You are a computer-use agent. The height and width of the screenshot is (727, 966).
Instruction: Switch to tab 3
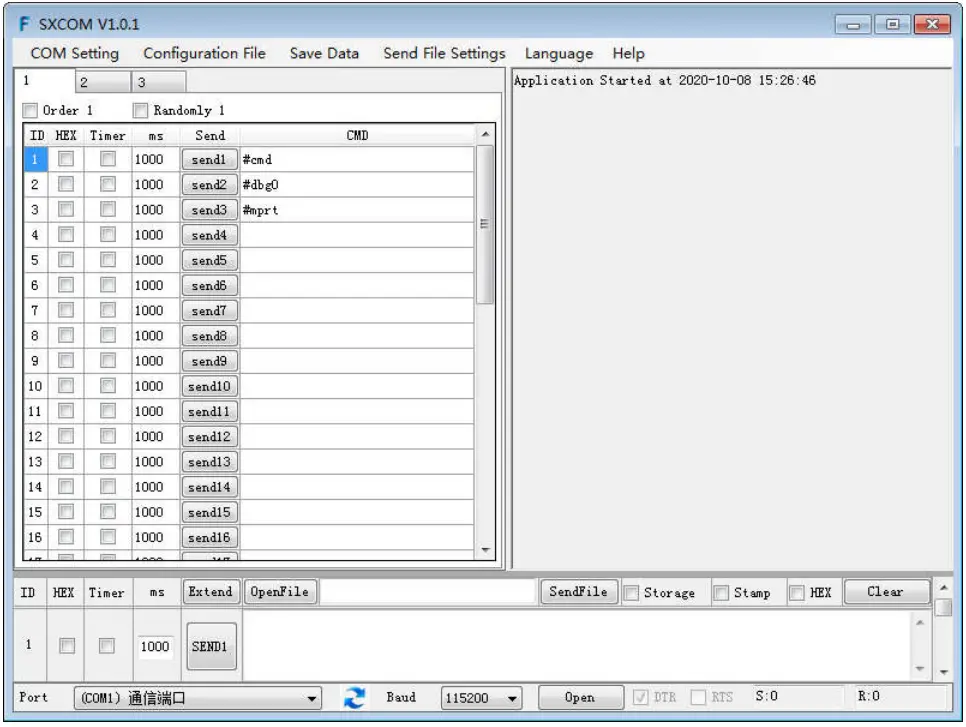(x=157, y=82)
